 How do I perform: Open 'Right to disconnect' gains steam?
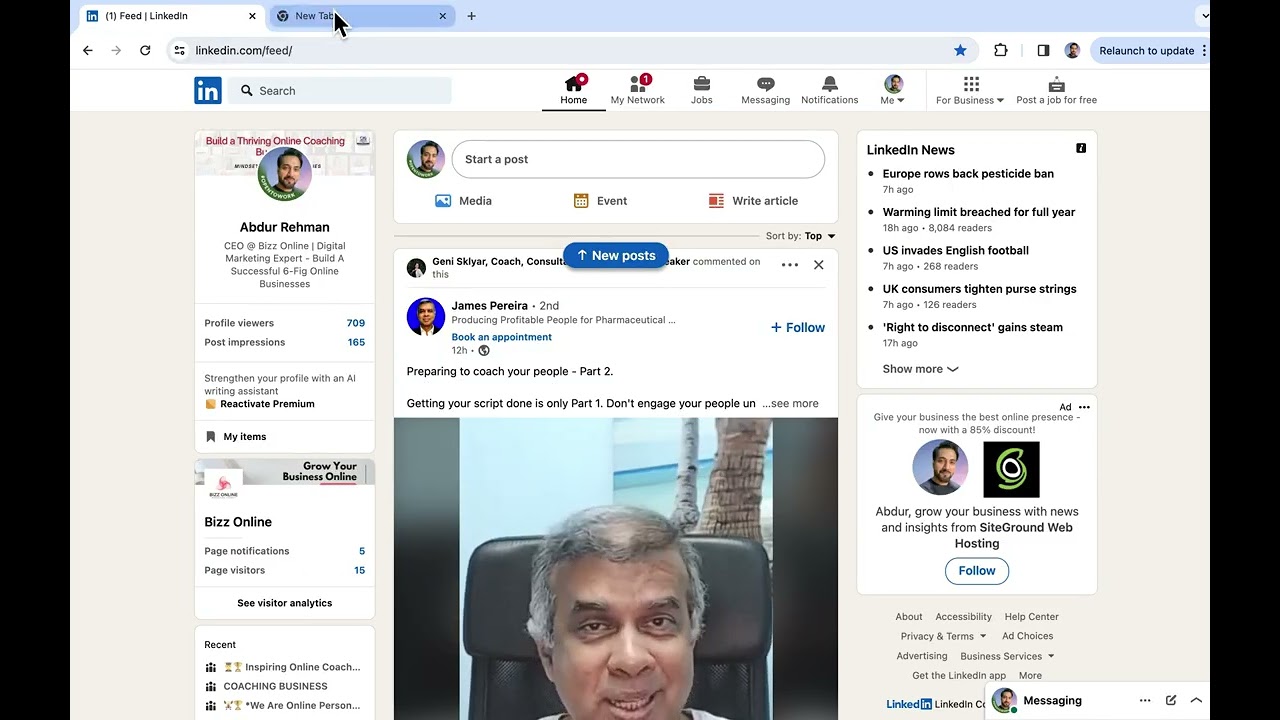973,327
